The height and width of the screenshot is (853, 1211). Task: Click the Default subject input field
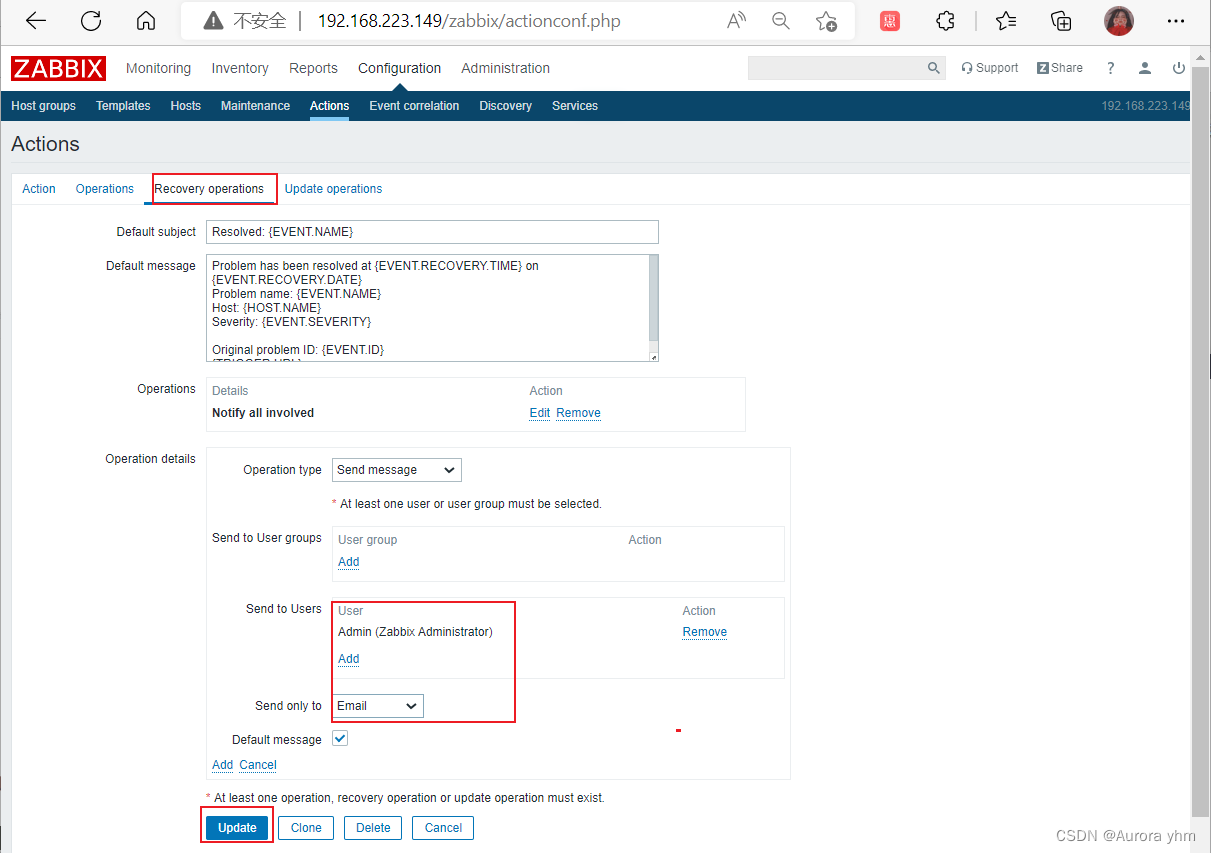(x=432, y=232)
